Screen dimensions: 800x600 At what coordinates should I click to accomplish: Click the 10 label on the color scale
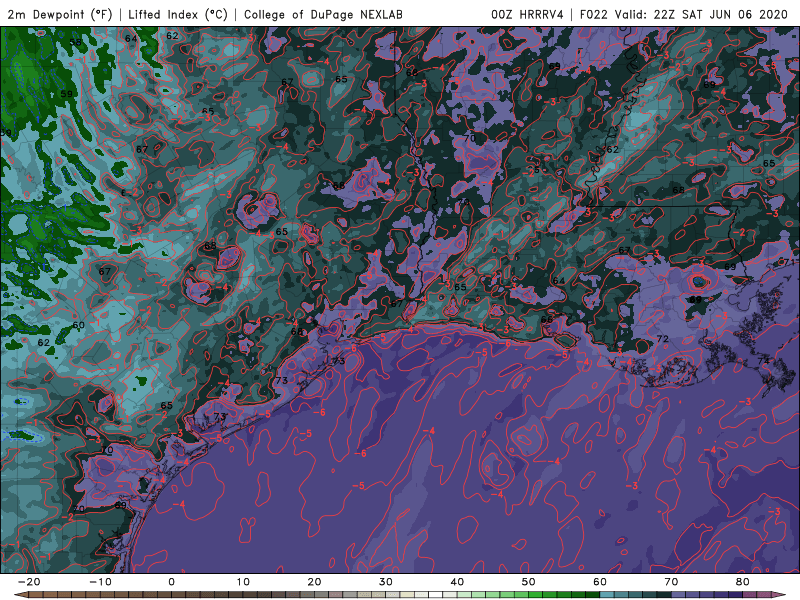(x=243, y=582)
